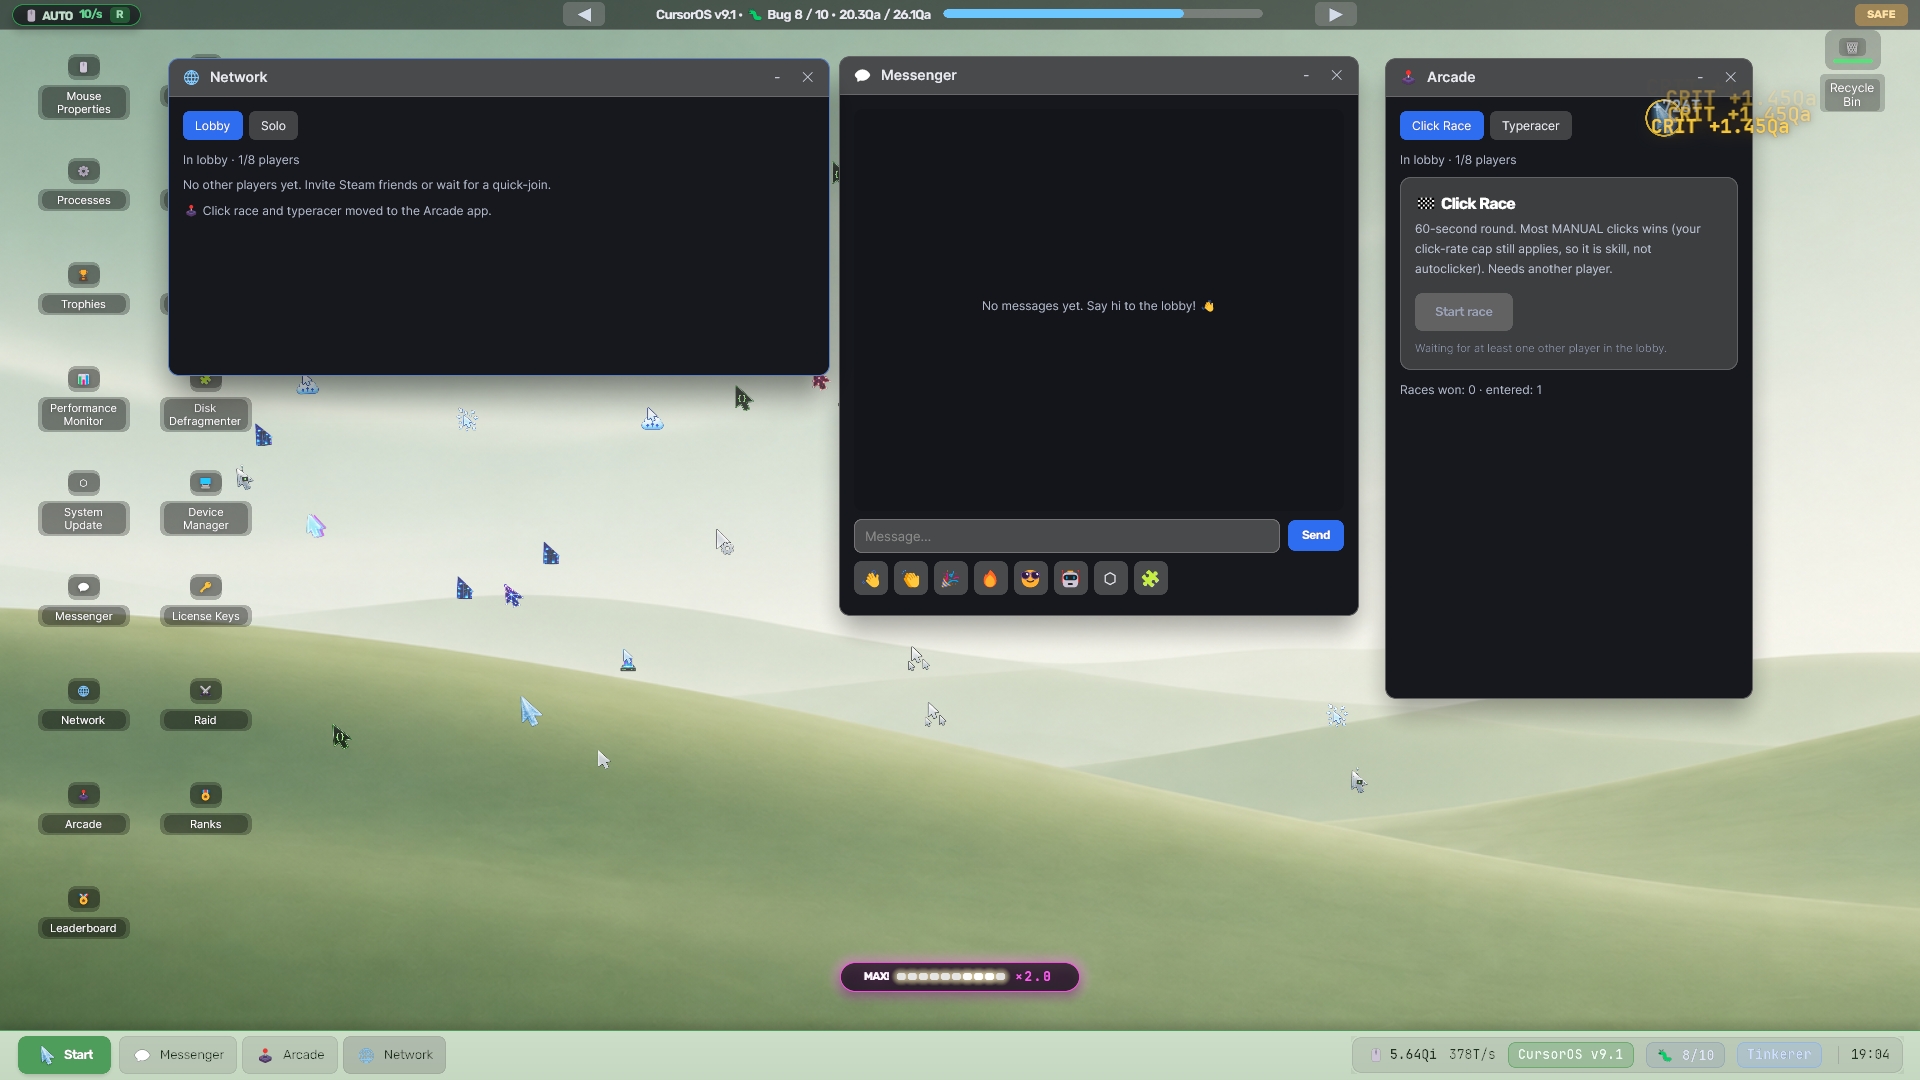Send the clapping hands emoji in Messenger

[911, 579]
